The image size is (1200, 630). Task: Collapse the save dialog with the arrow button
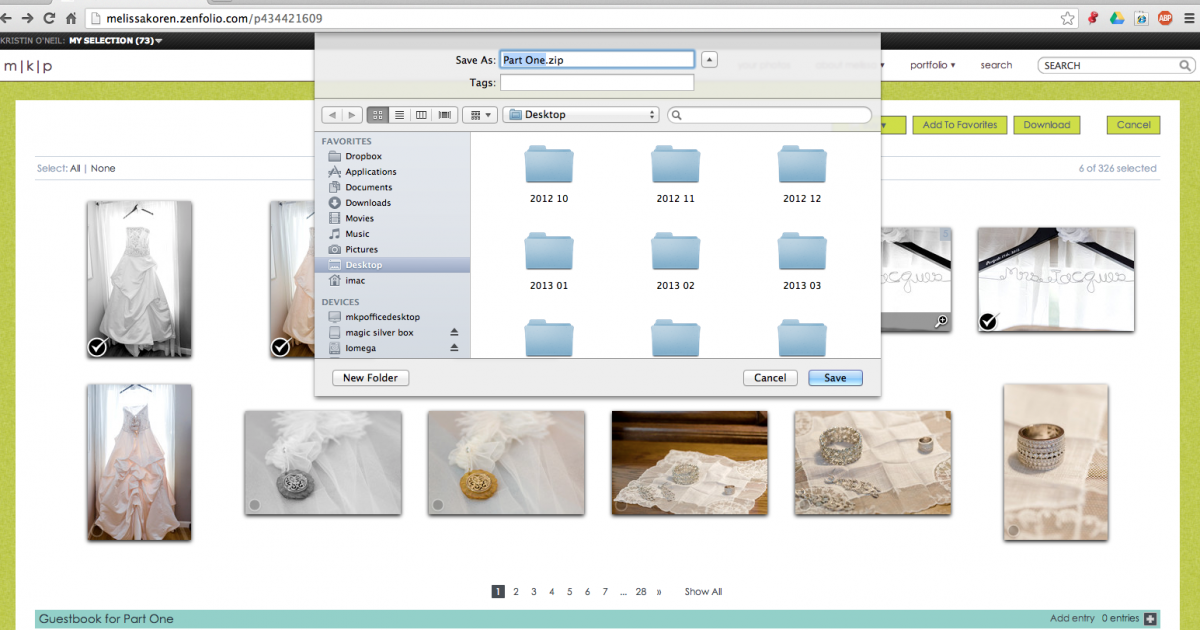709,60
